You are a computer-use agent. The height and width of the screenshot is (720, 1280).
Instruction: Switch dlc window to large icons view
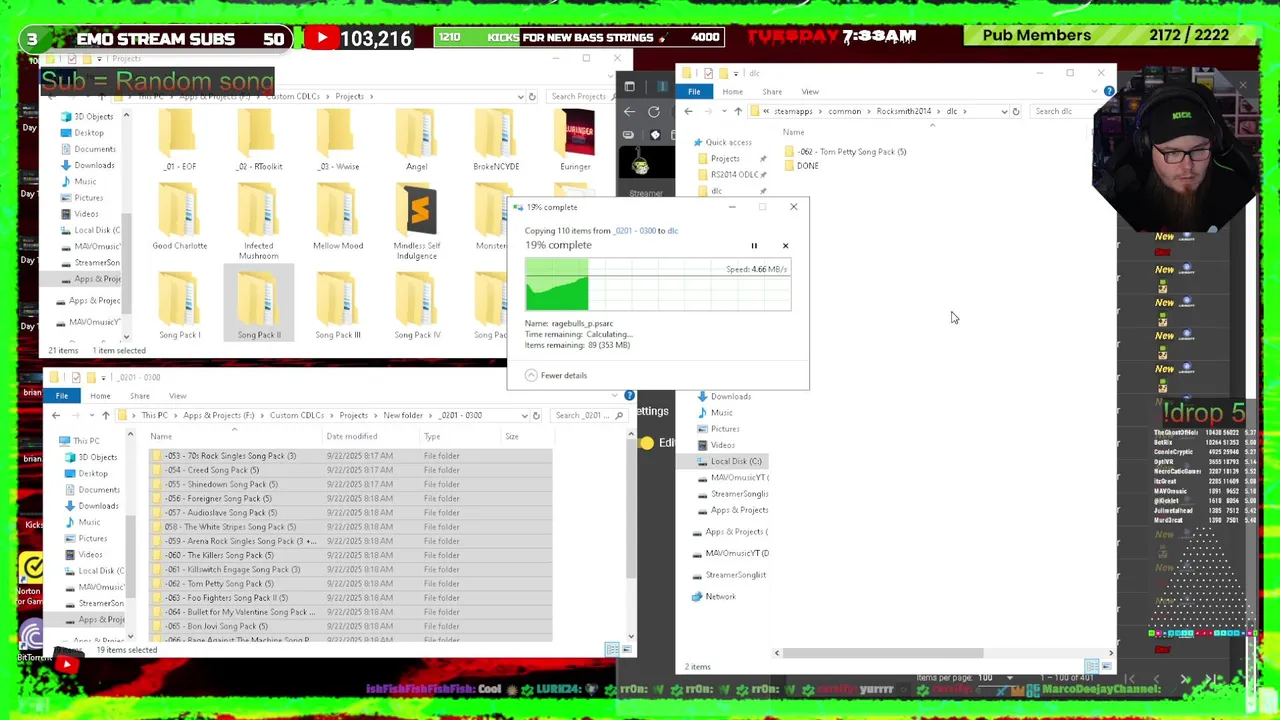coord(1106,666)
